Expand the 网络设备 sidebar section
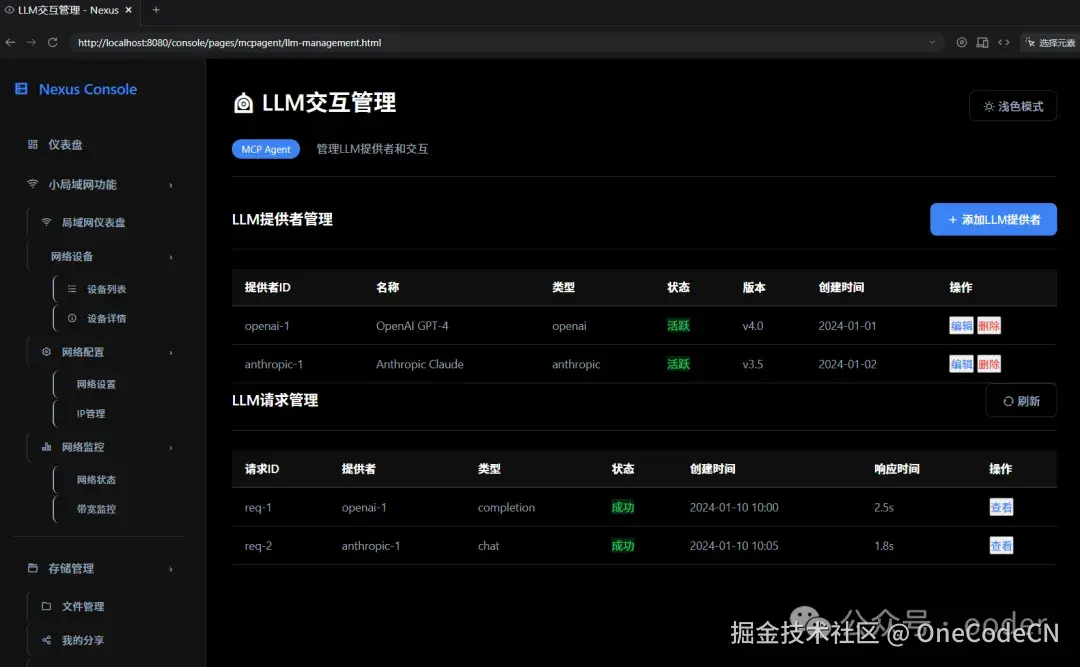1080x667 pixels. 171,256
